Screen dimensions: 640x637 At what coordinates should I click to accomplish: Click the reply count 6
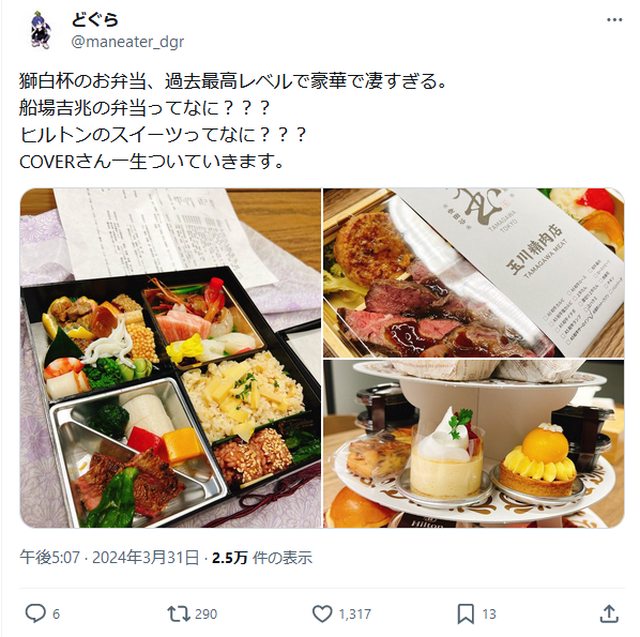56,614
